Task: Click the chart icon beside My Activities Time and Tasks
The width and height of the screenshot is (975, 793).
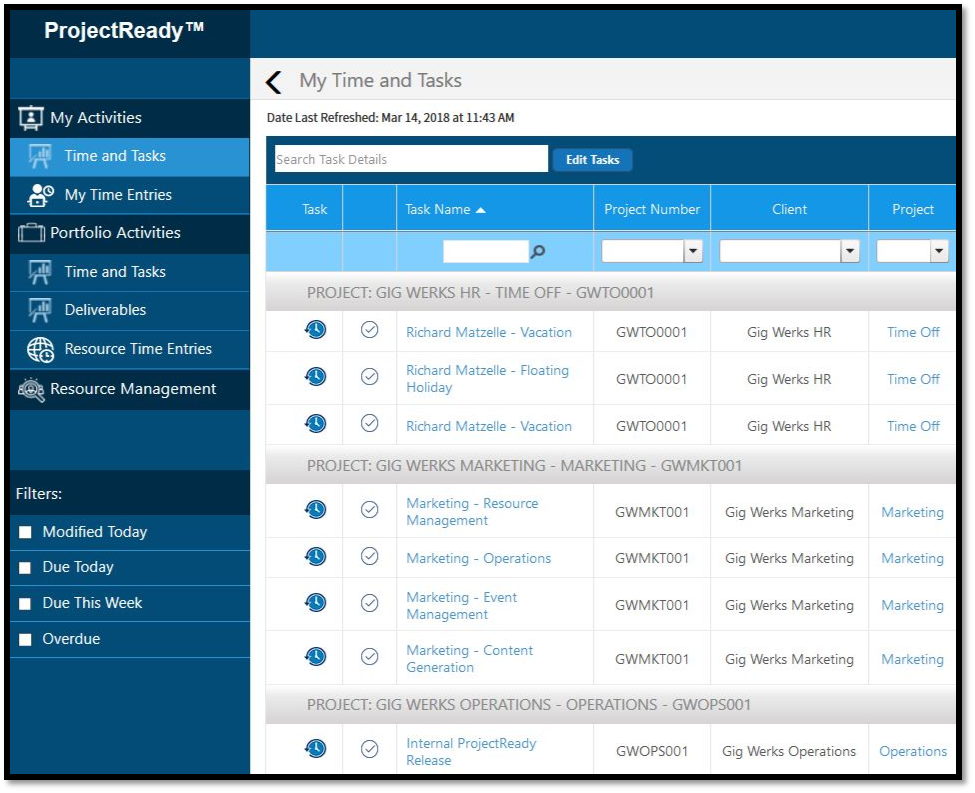Action: [x=40, y=156]
